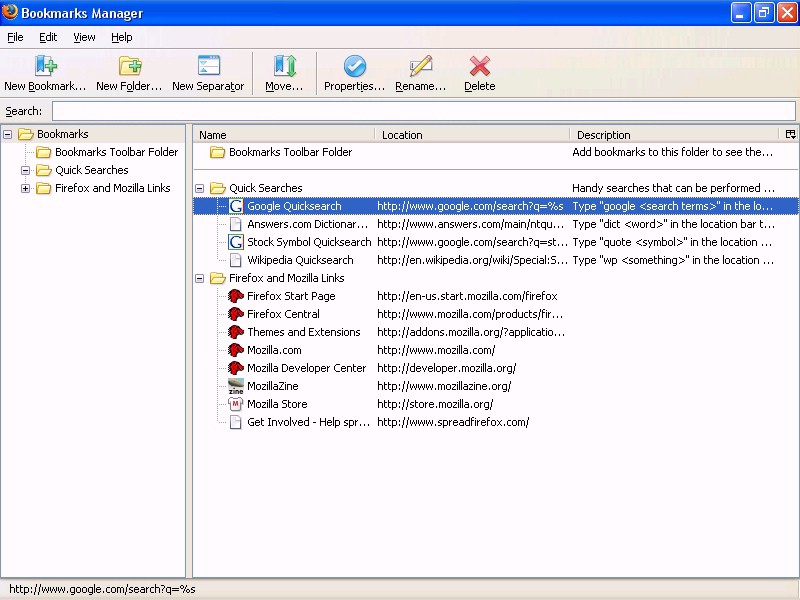Collapse Quick Searches in the left tree
Screen dimensions: 800x600
[26, 170]
